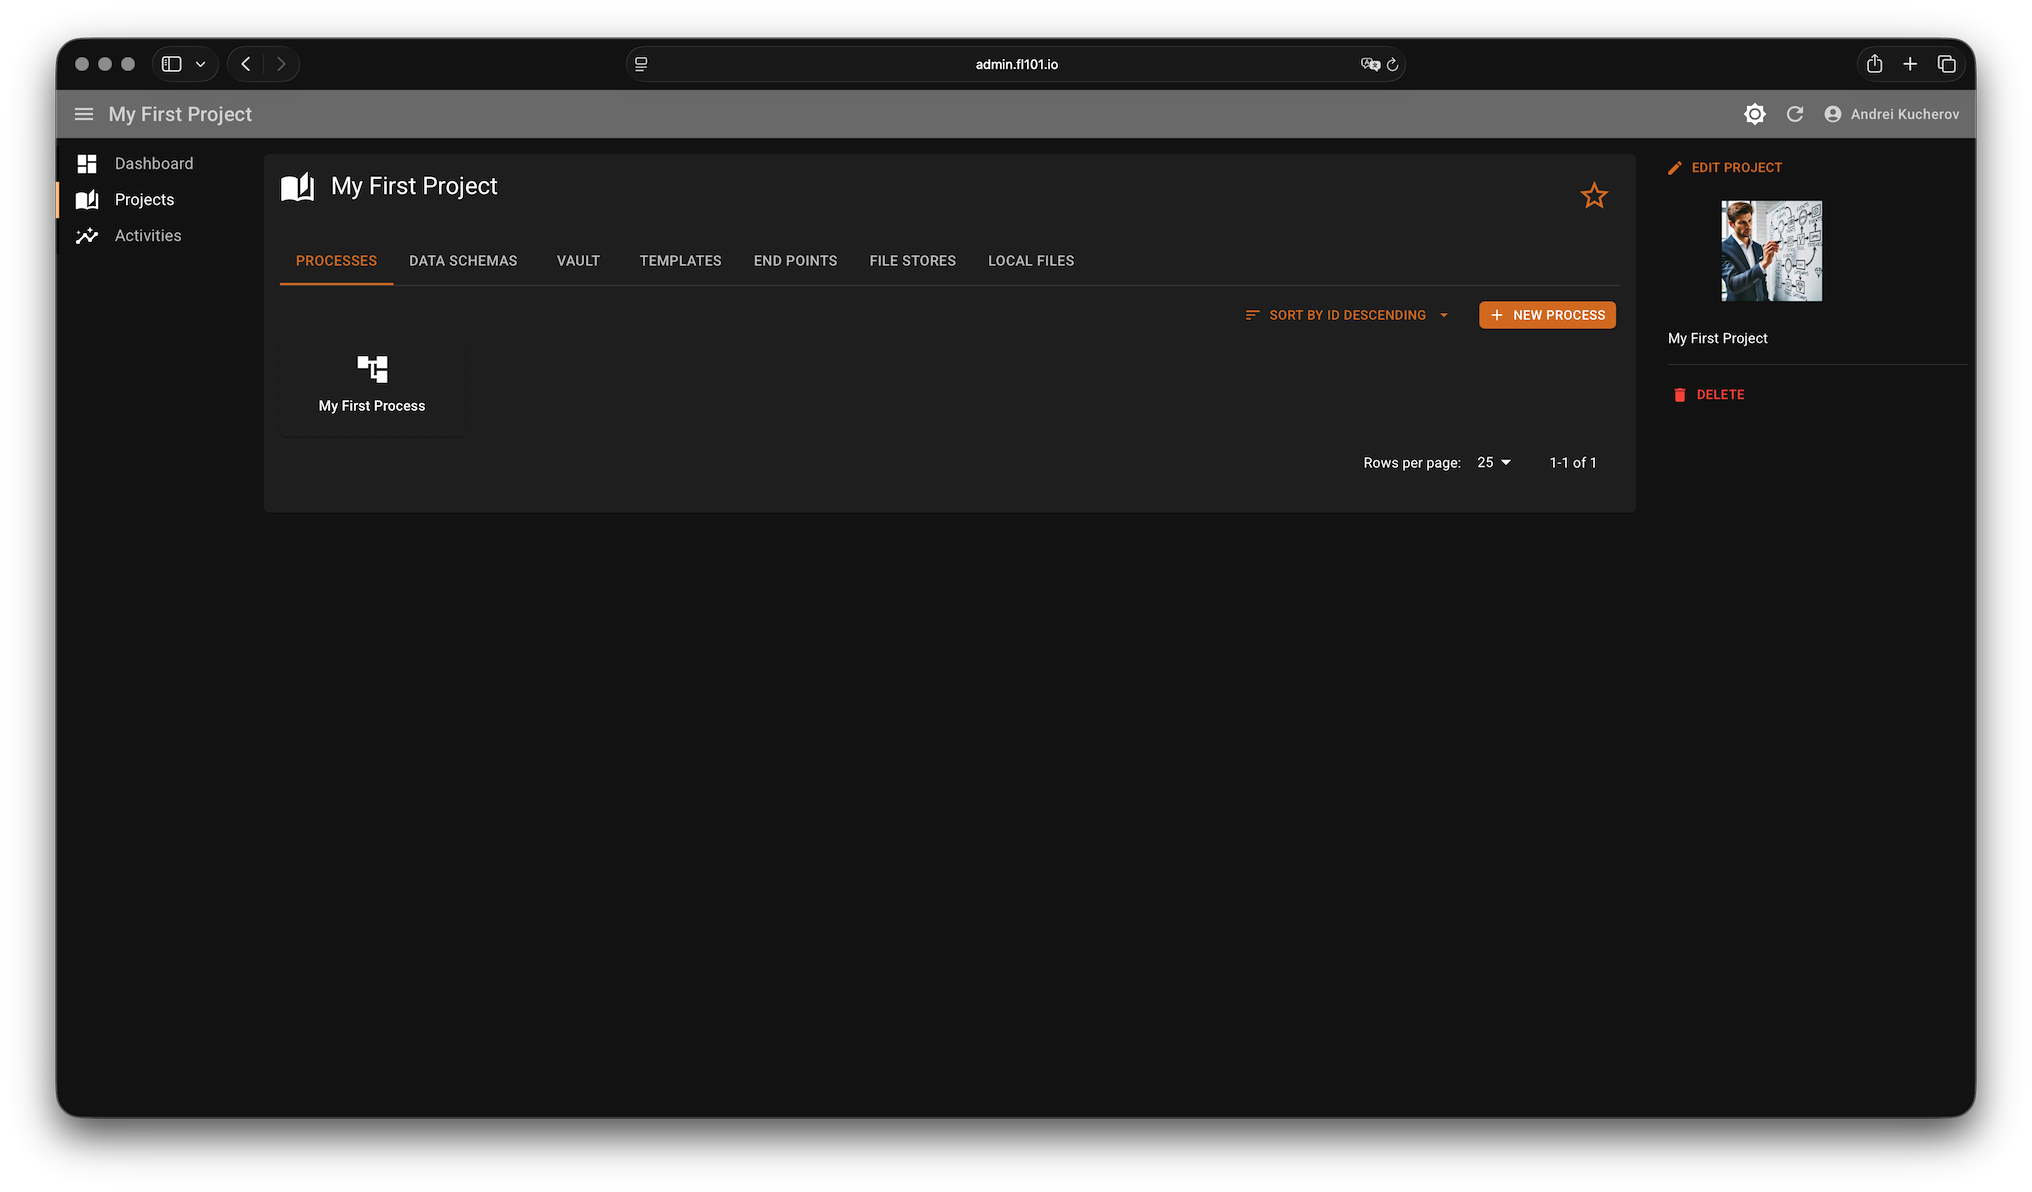Open the My First Process card

point(372,385)
